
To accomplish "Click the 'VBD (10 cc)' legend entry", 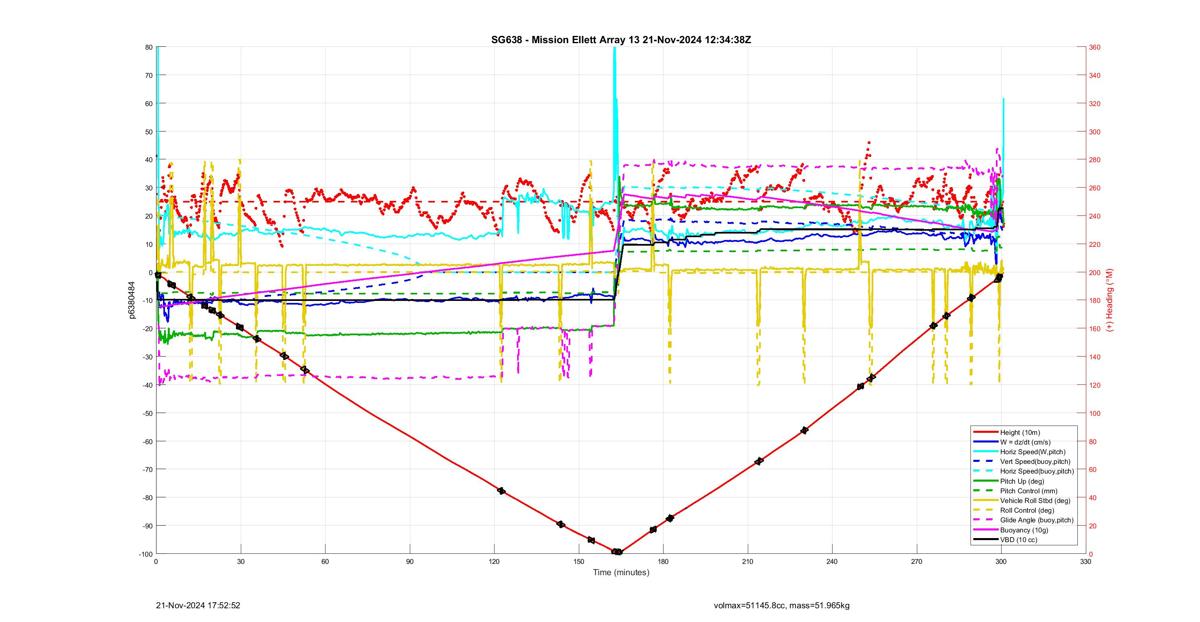I will click(1019, 540).
